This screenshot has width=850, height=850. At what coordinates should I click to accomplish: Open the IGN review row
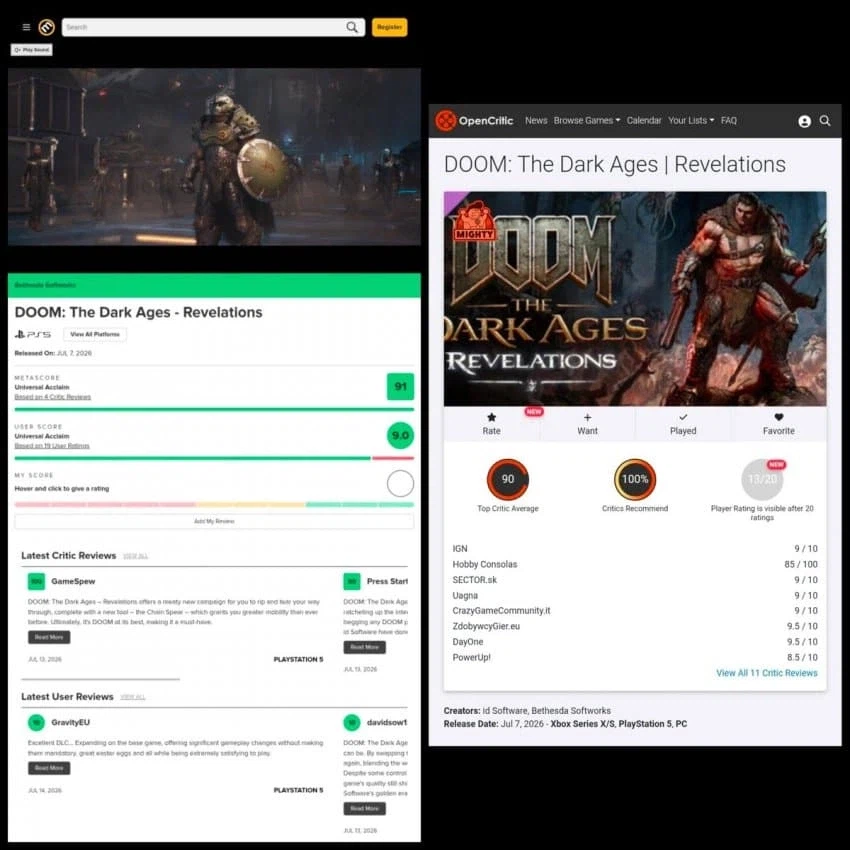pyautogui.click(x=635, y=549)
